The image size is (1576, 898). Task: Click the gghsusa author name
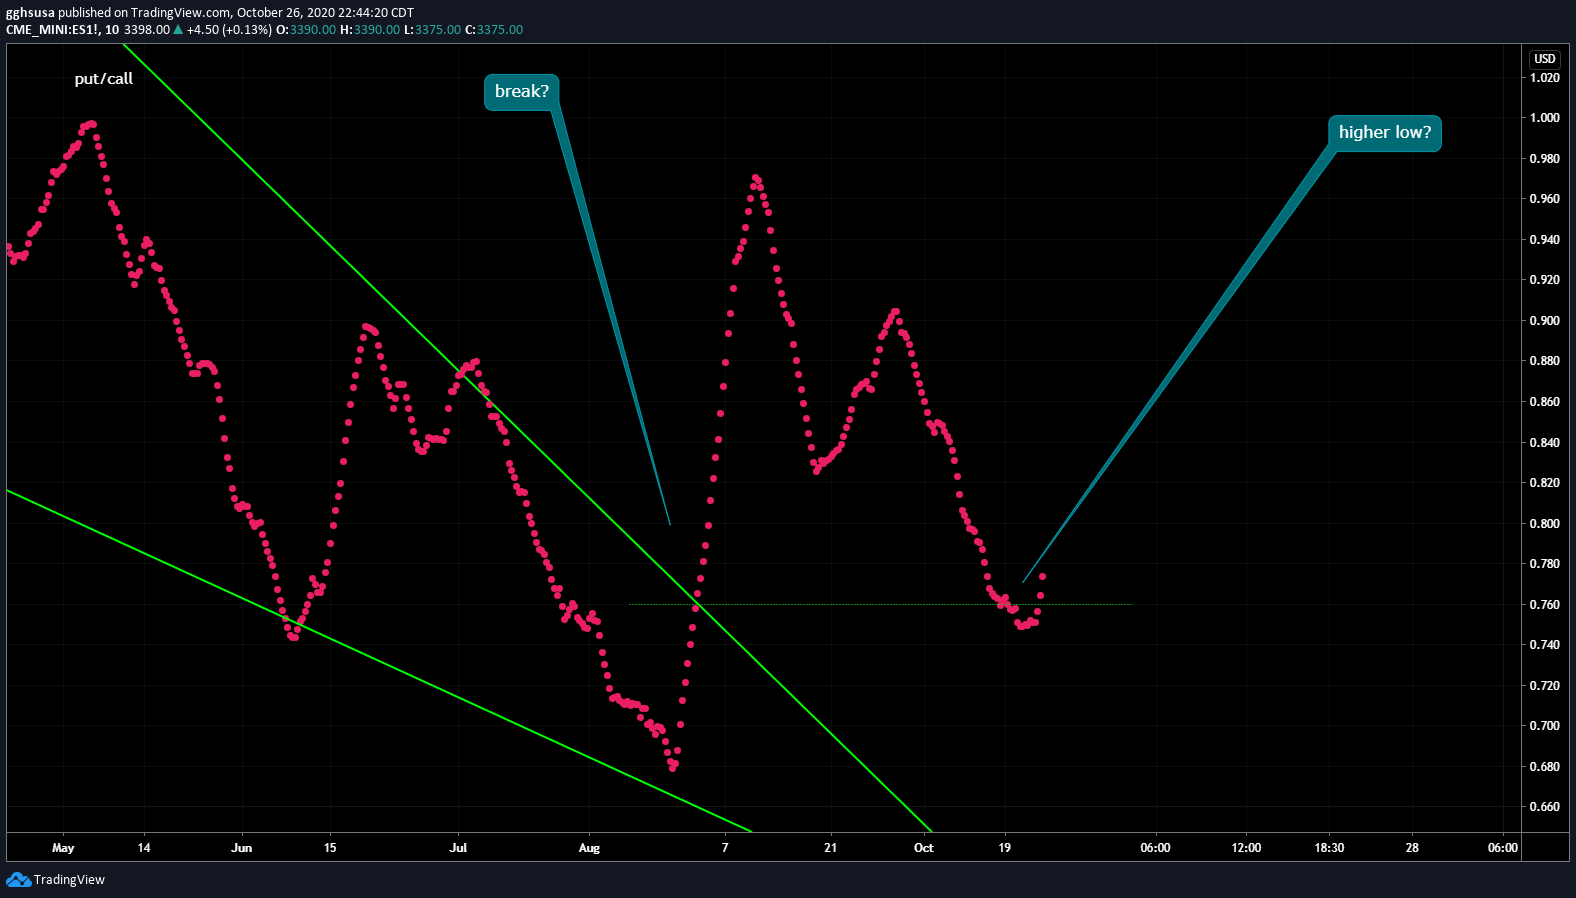pyautogui.click(x=30, y=13)
